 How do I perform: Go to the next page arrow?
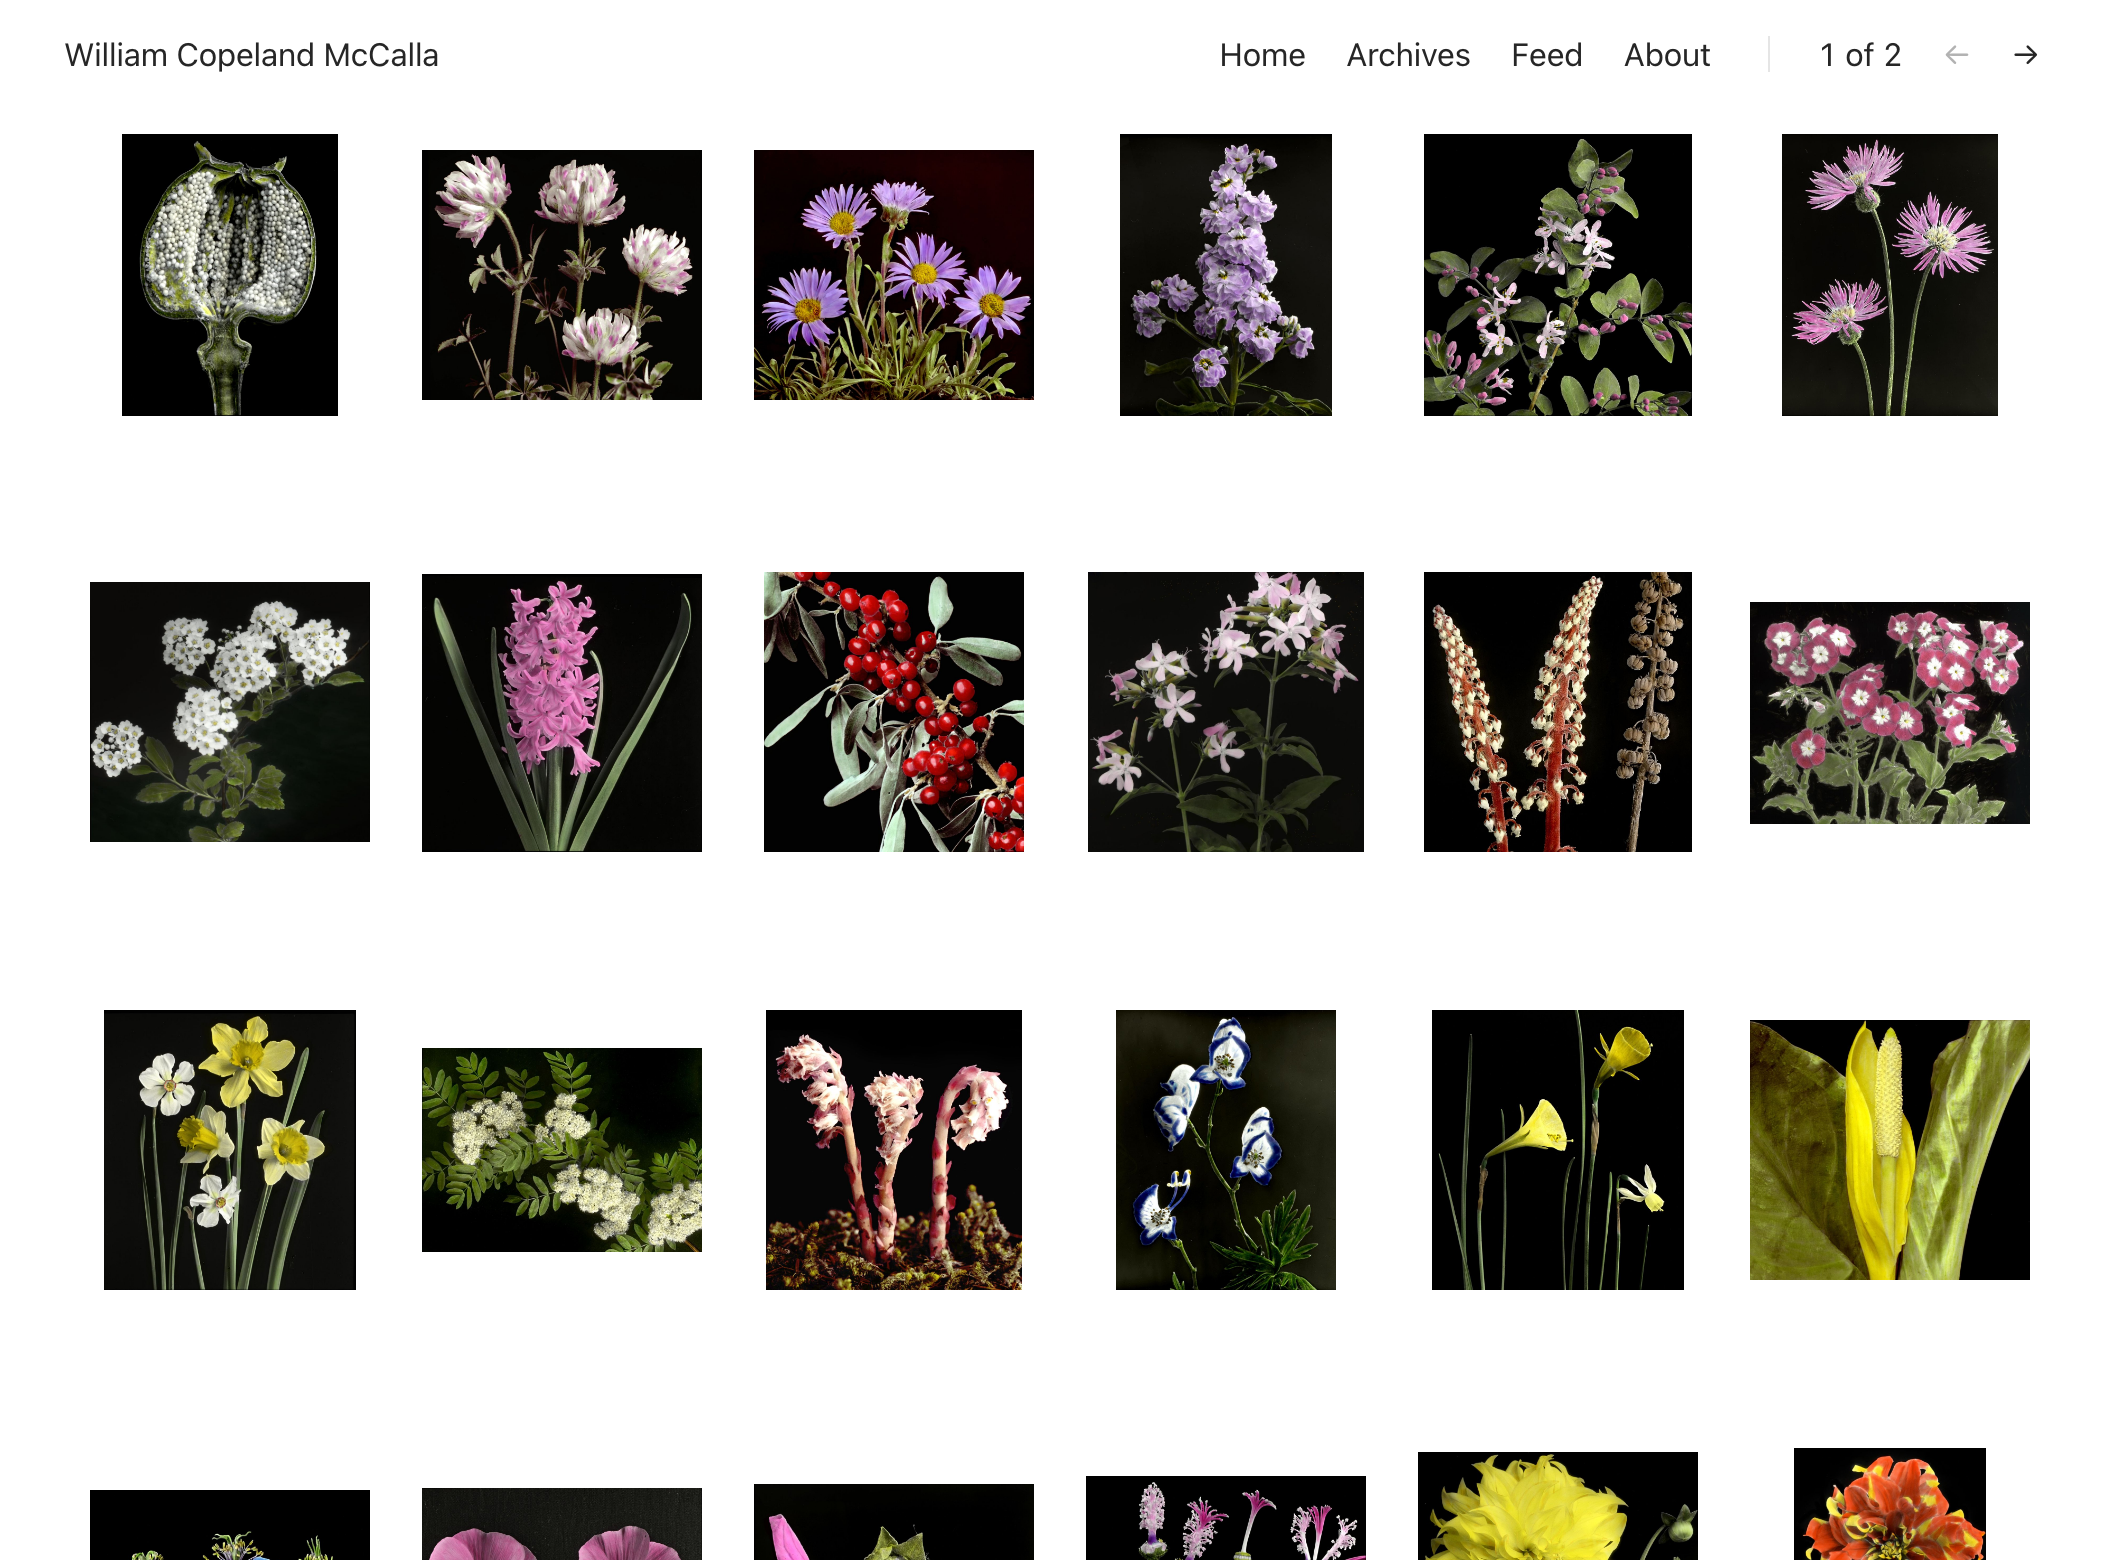tap(2025, 55)
